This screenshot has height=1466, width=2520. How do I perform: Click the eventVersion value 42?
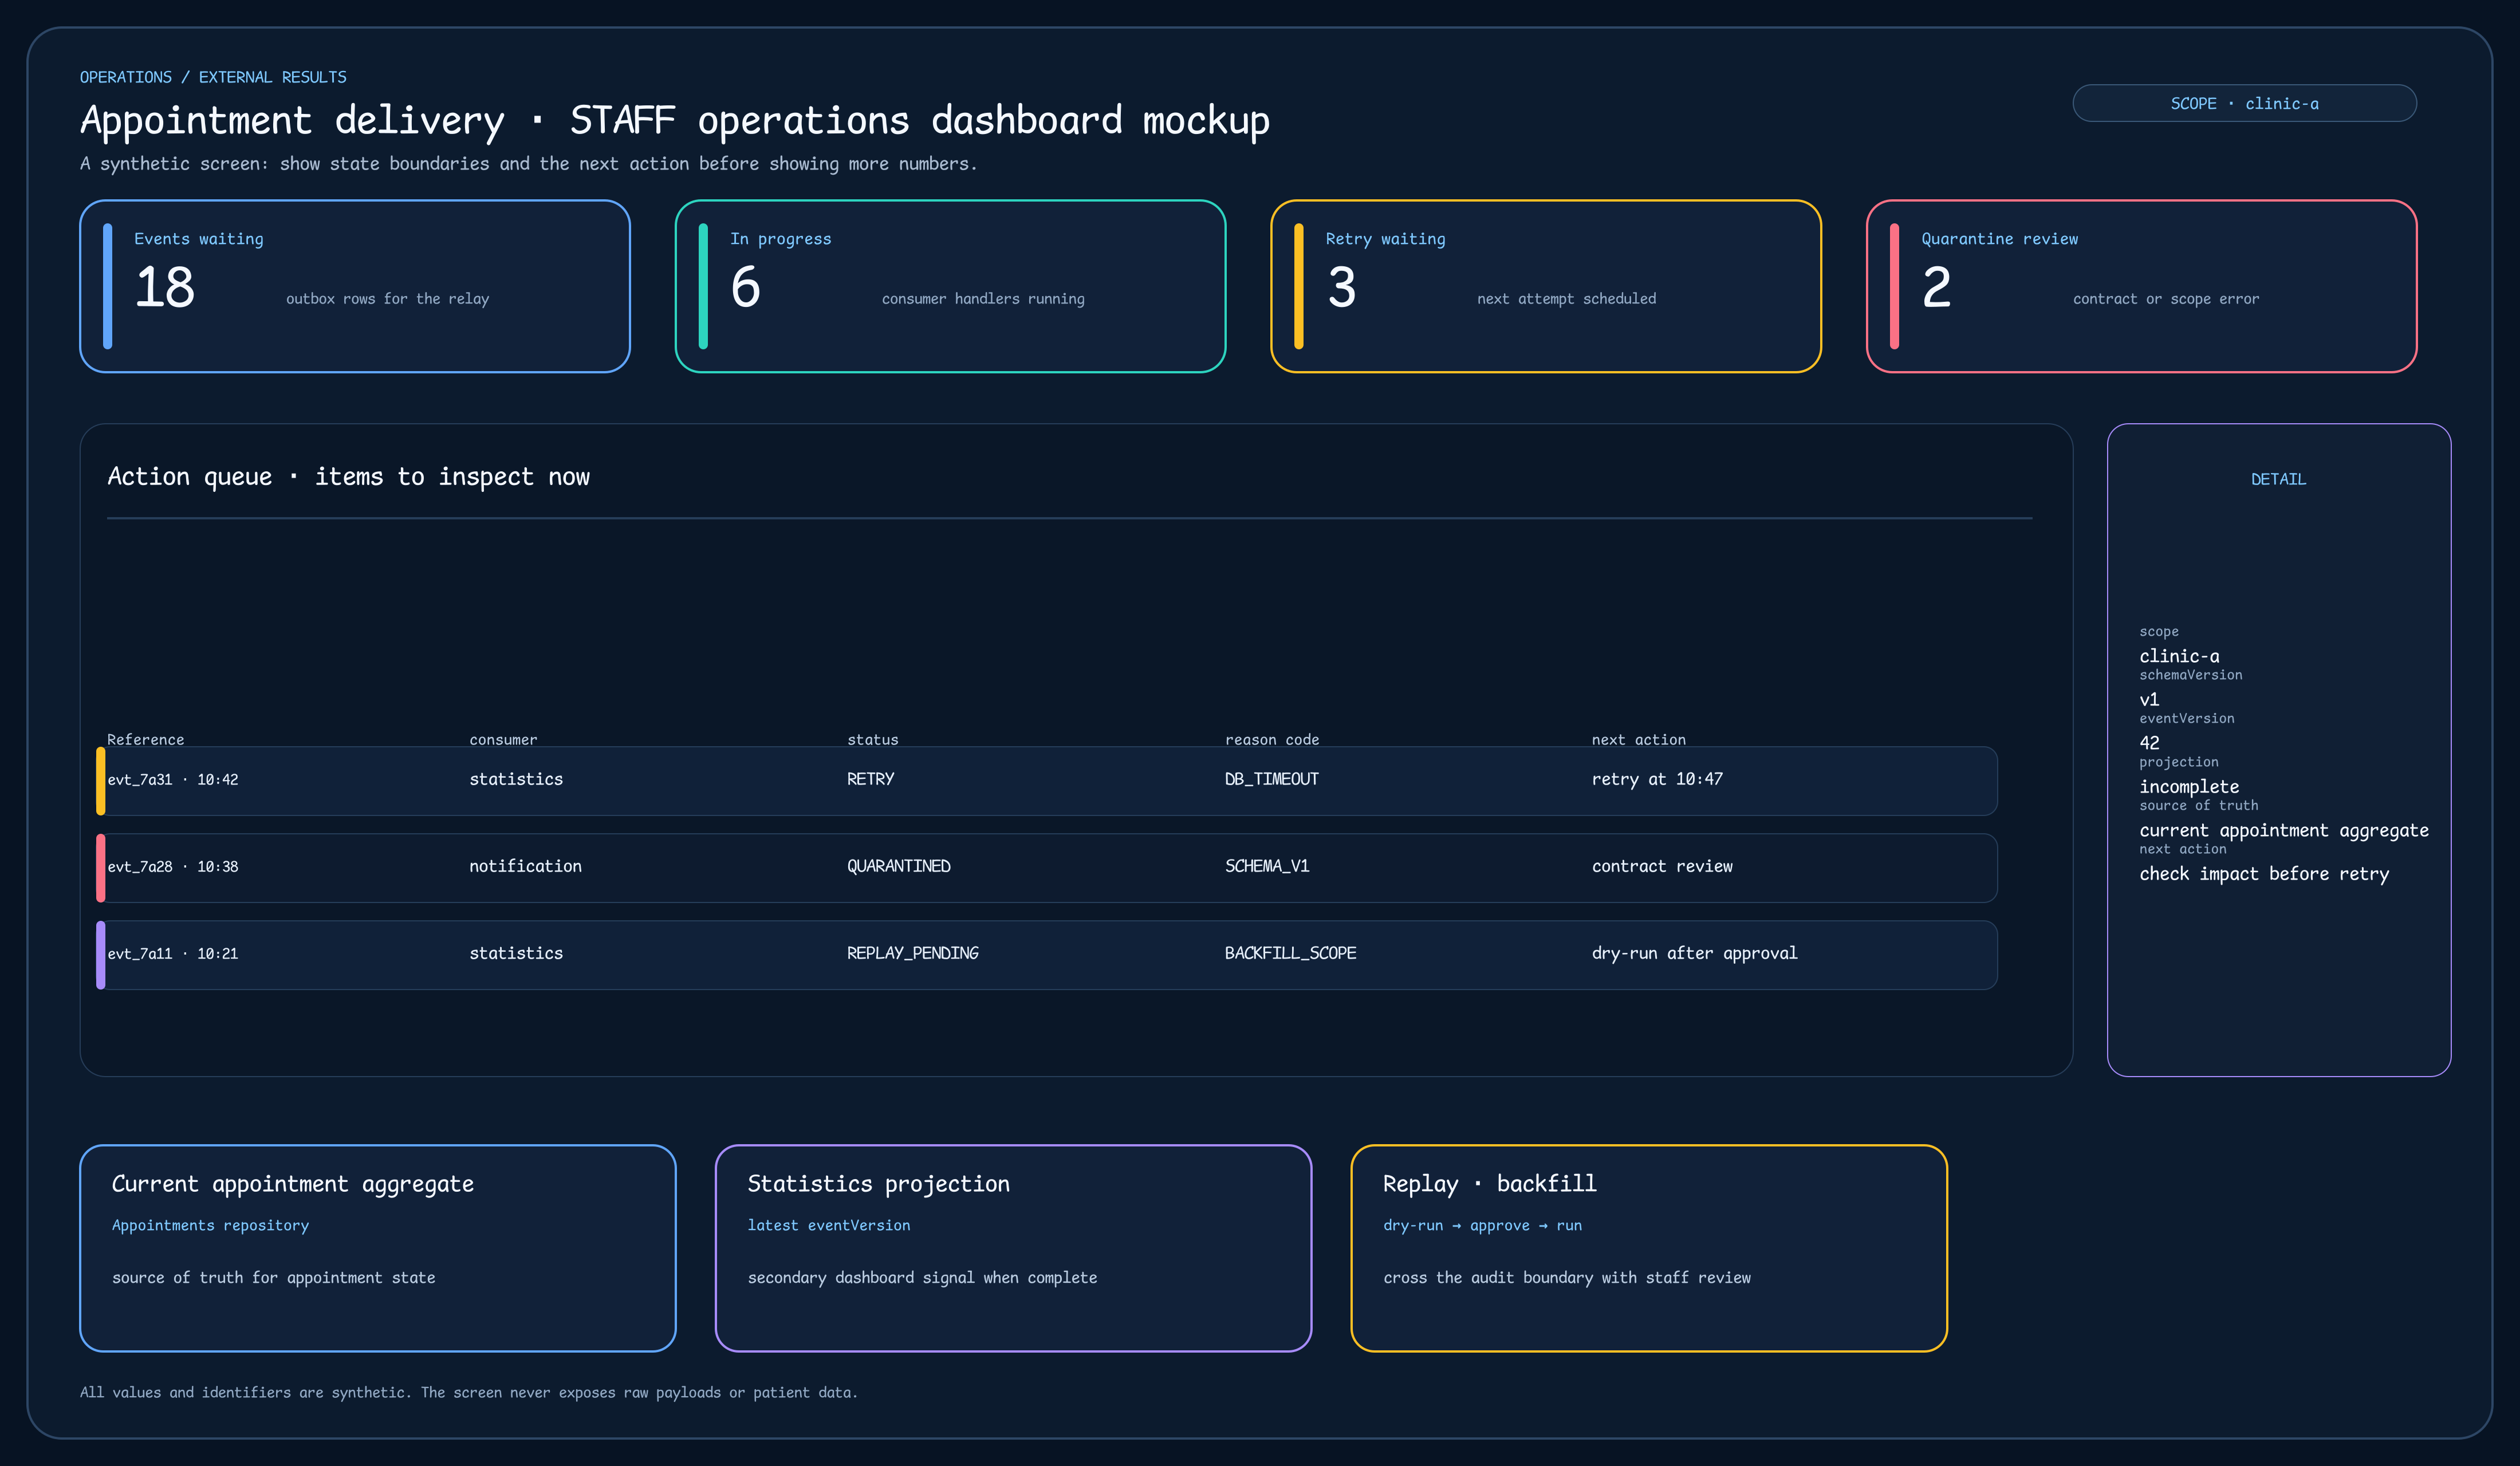click(x=2150, y=743)
